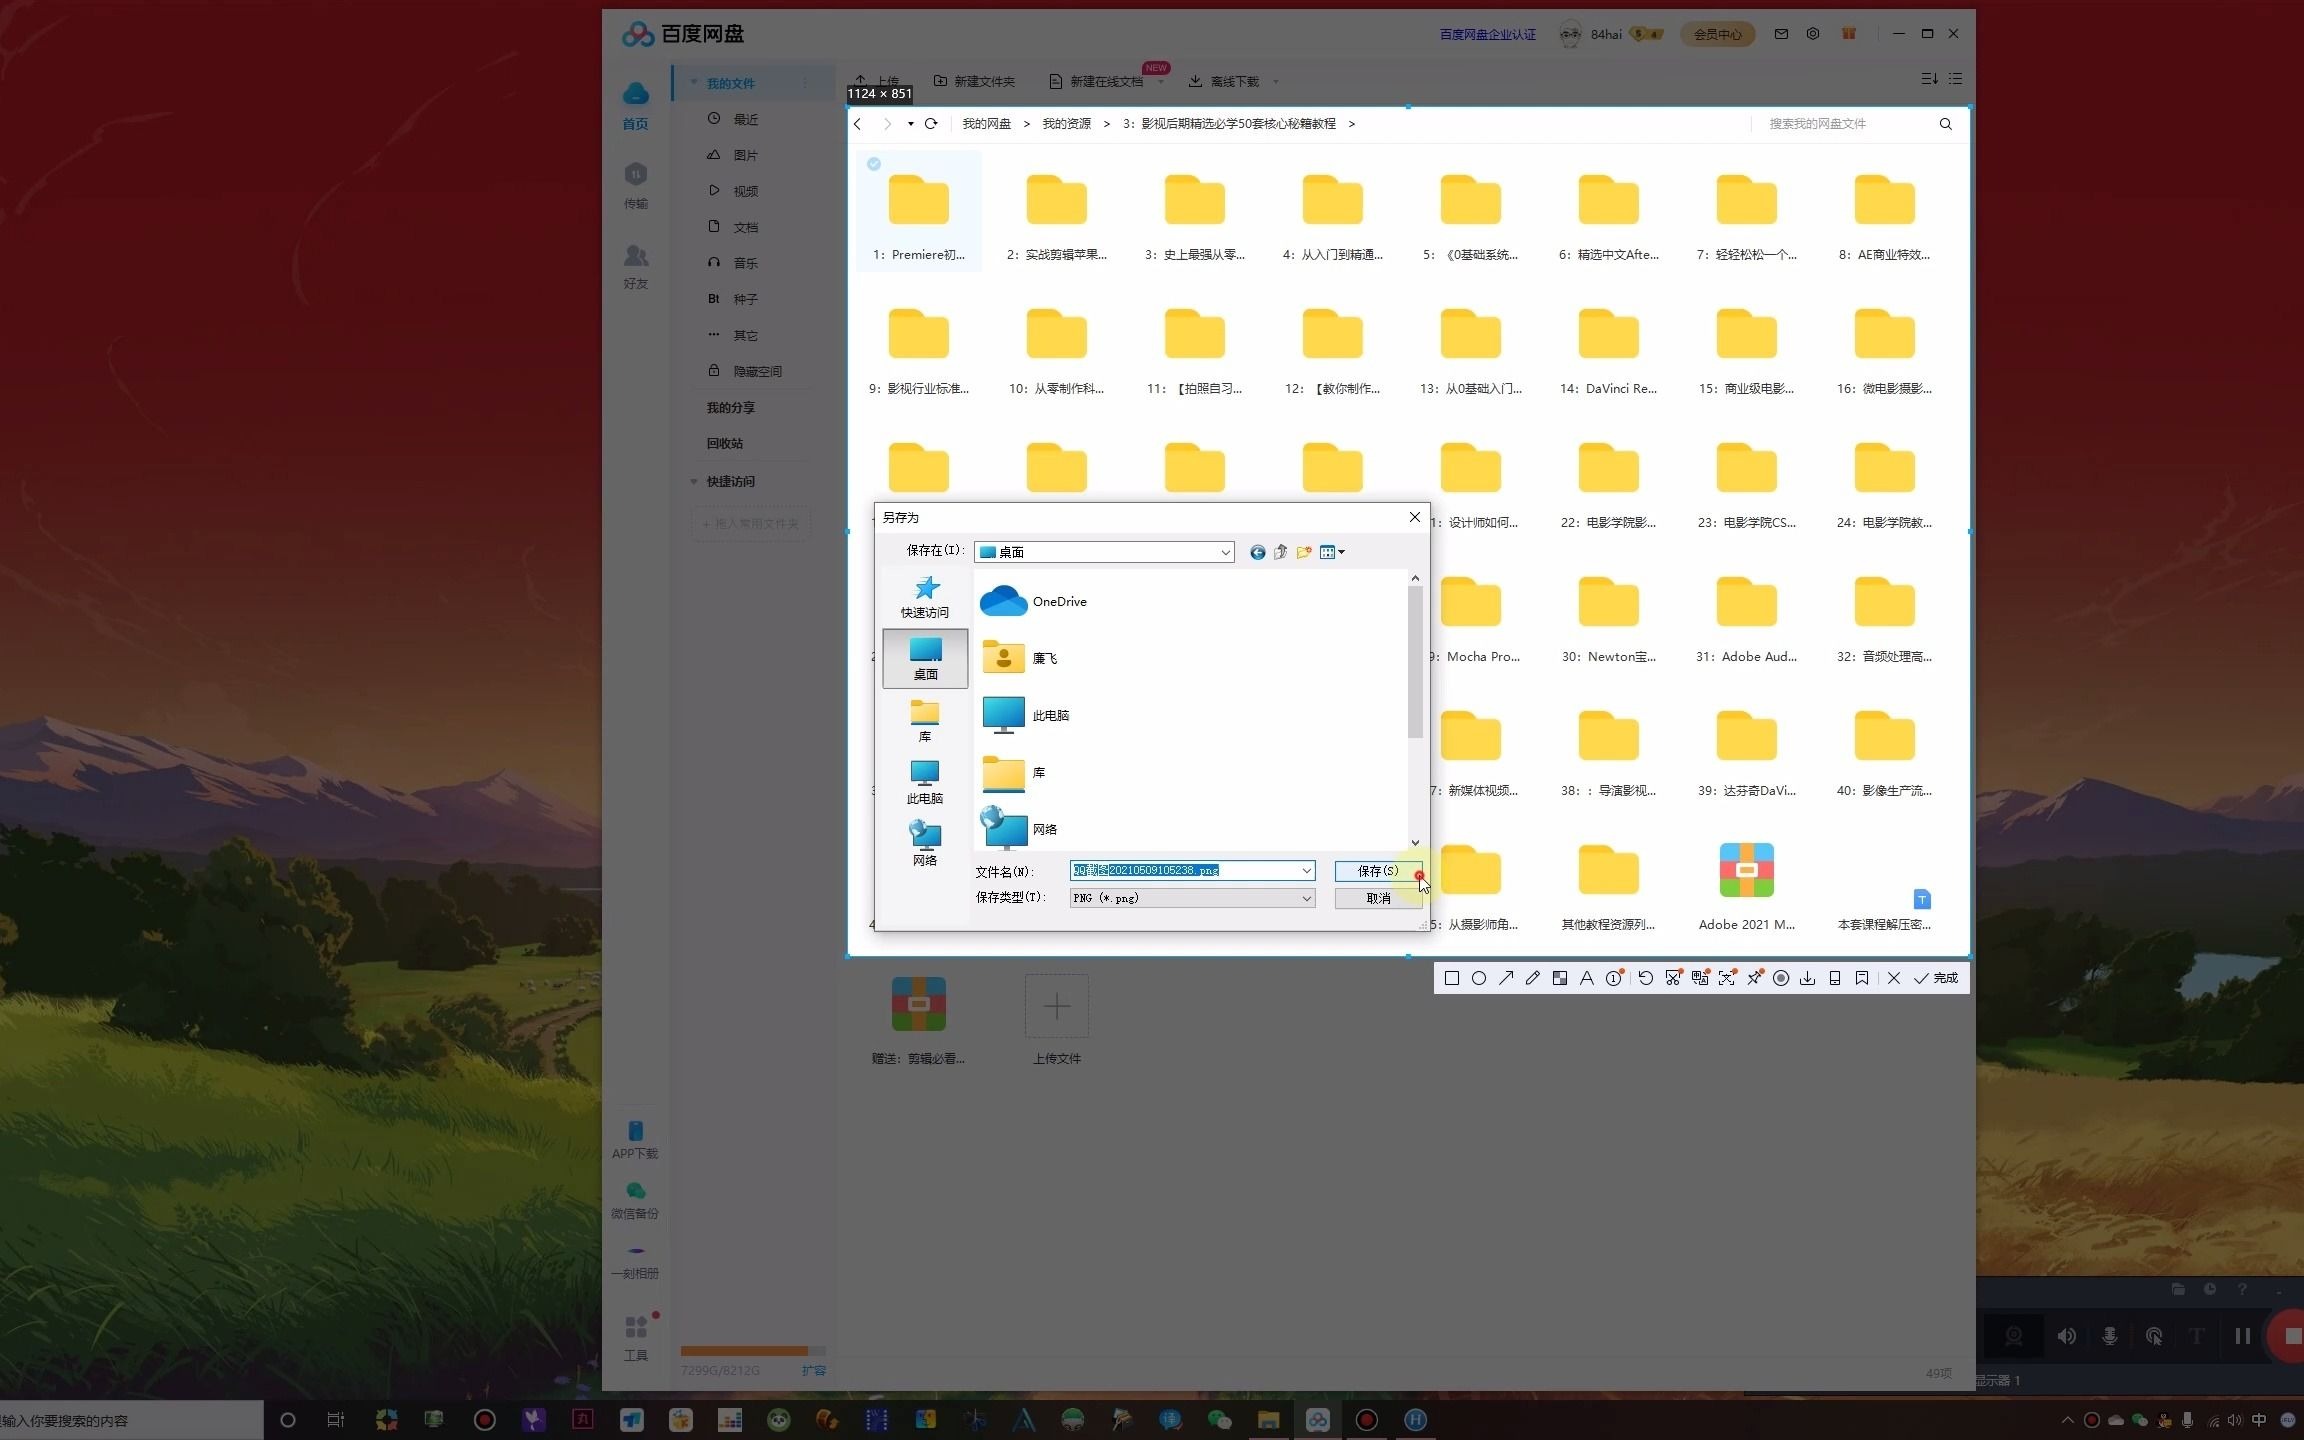The image size is (2304, 1440).
Task: Select the ellipse annotation tool in screenshot toolbar
Action: [1479, 978]
